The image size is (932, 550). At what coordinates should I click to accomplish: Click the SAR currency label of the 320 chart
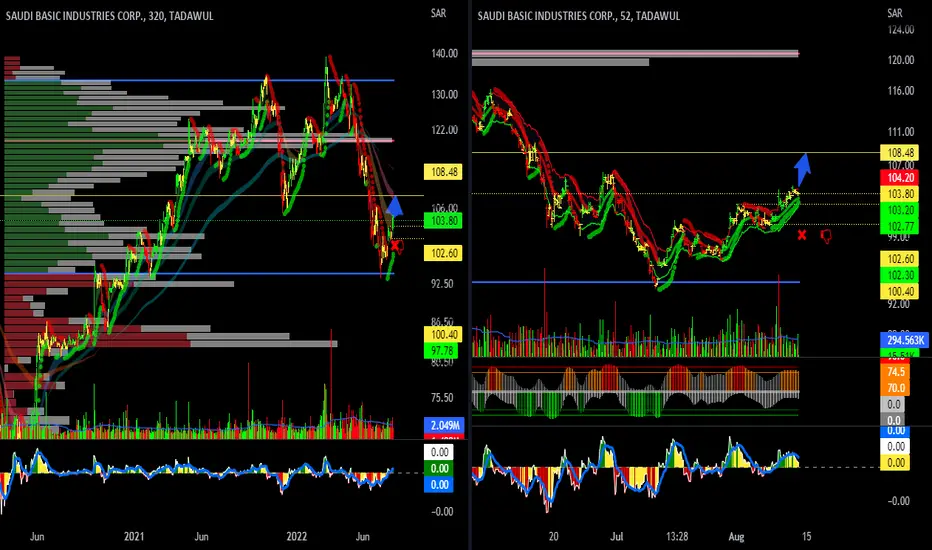(x=439, y=13)
